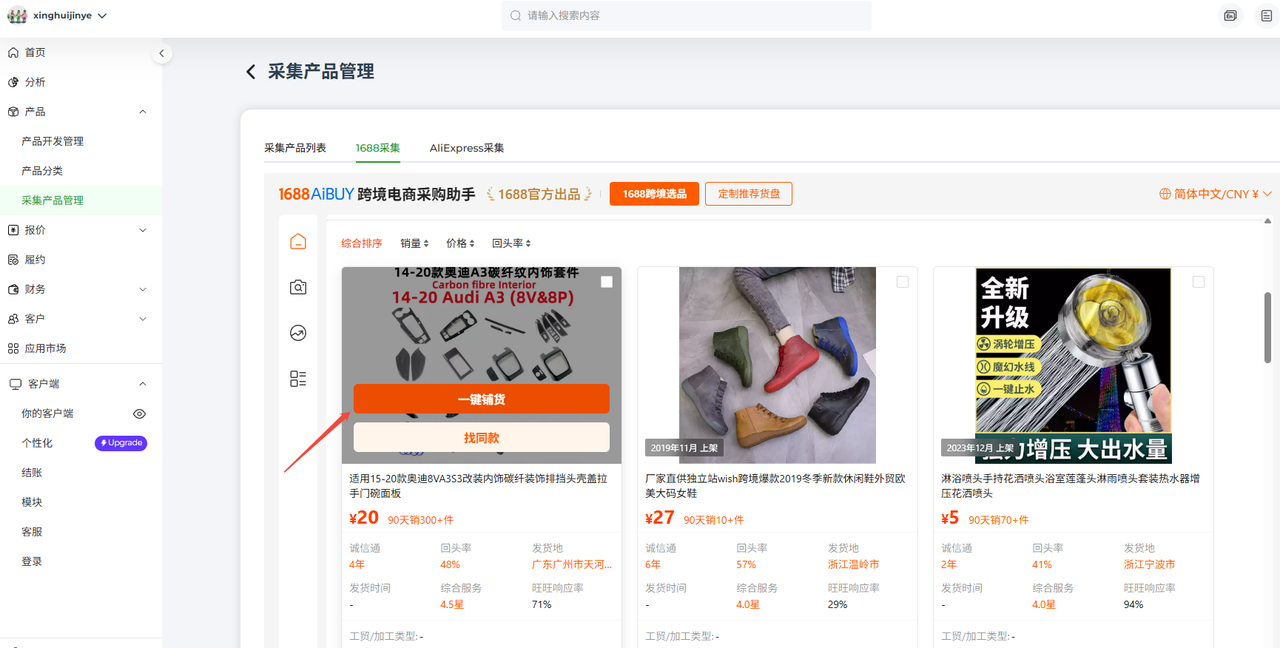
Task: Open the 简体中文/CNY language dropdown
Action: click(x=1216, y=194)
